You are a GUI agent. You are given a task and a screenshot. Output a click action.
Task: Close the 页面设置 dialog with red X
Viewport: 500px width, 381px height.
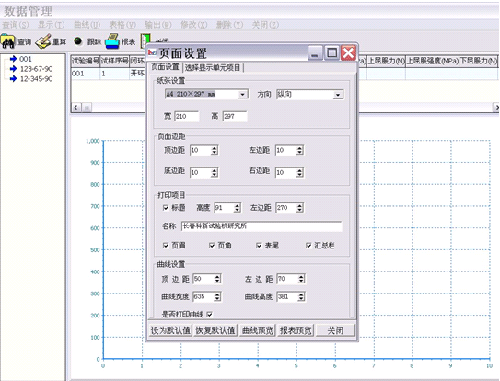coord(349,53)
